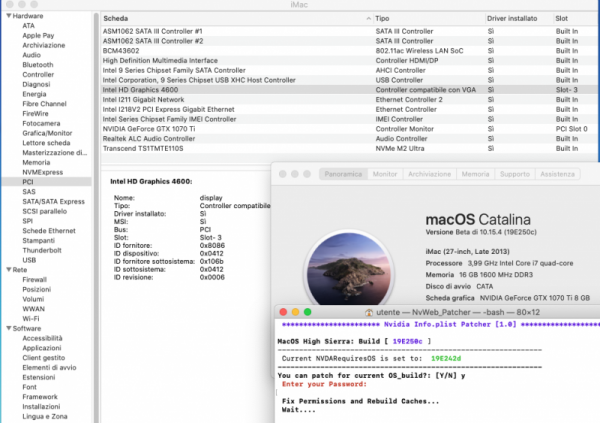Open the Supporto tab

(x=515, y=174)
